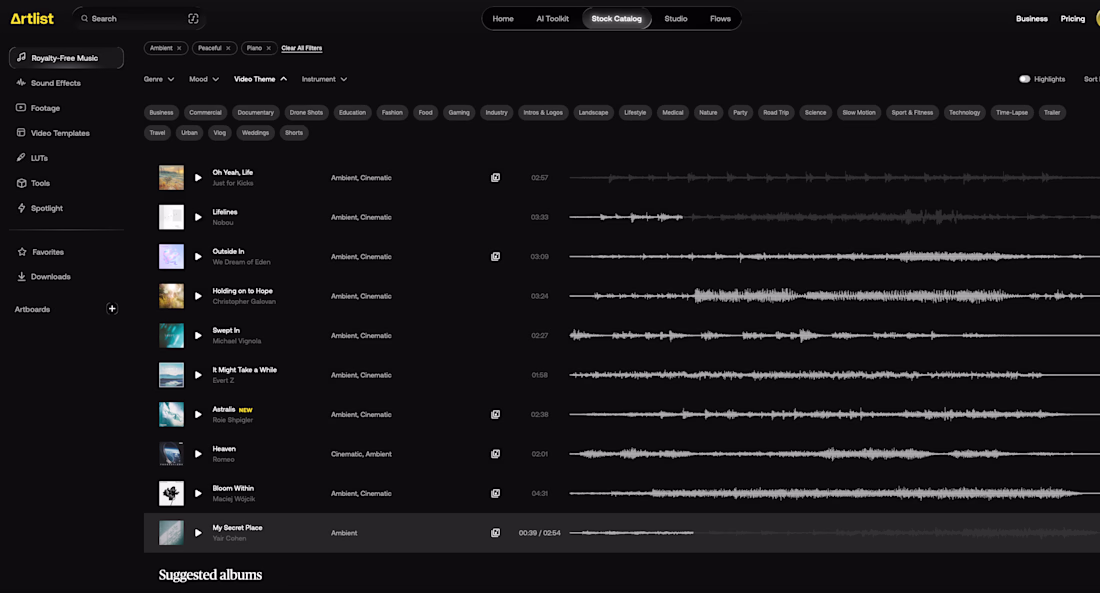The width and height of the screenshot is (1100, 593).
Task: Play the track Bloom Within
Action: pyautogui.click(x=198, y=494)
